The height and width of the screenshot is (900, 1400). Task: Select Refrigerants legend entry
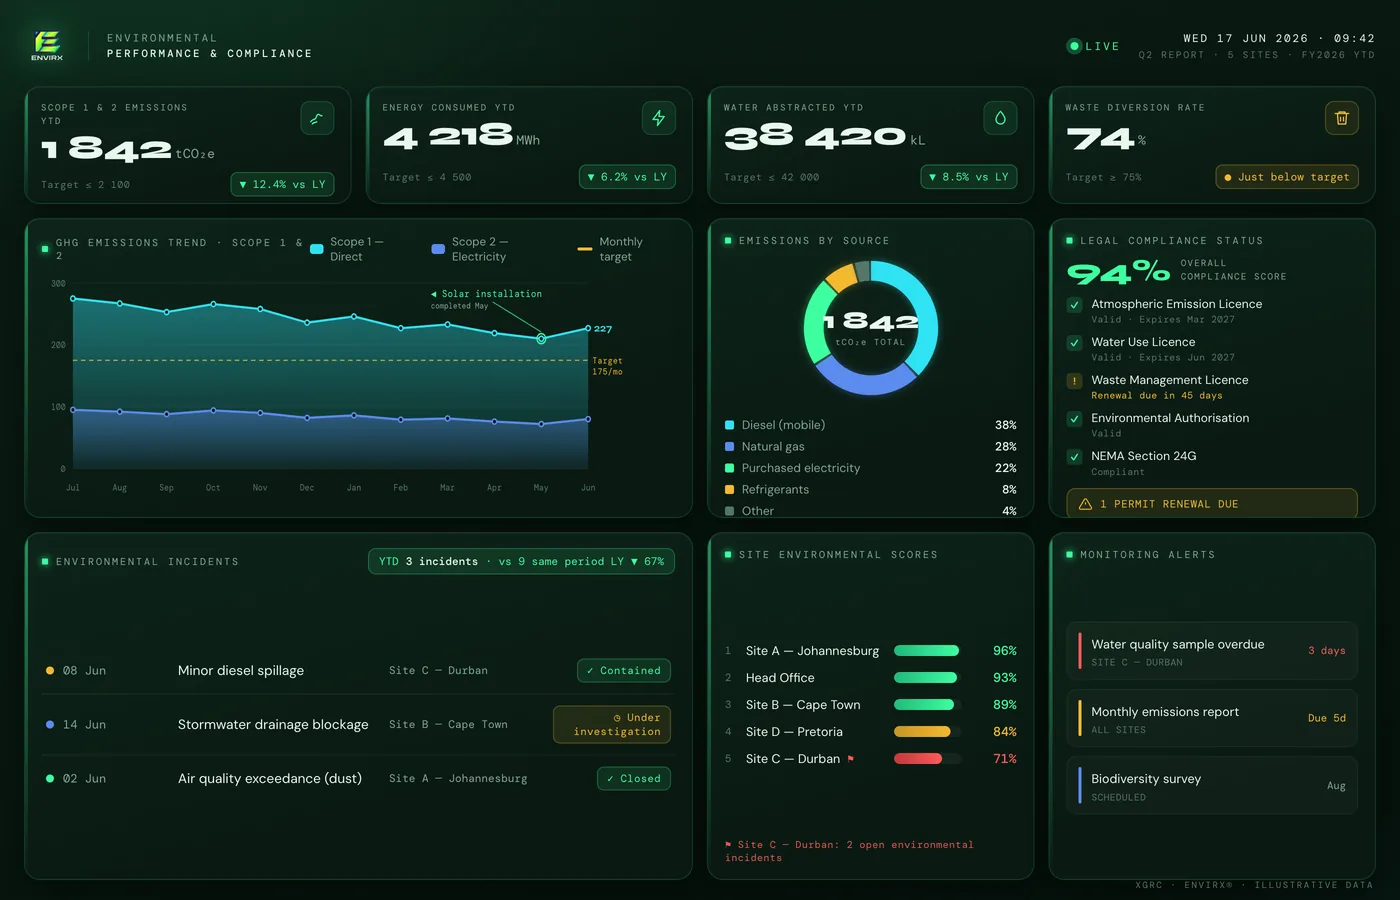click(x=870, y=490)
